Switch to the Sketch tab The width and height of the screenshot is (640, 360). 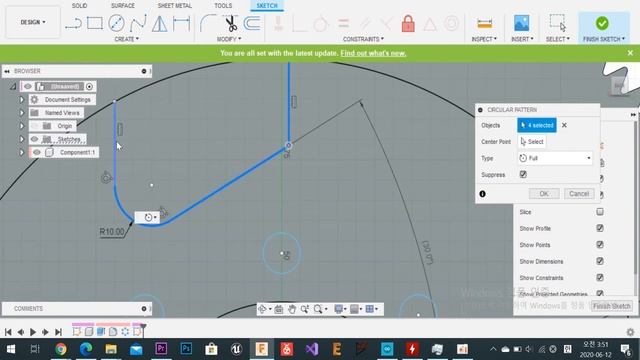click(267, 6)
